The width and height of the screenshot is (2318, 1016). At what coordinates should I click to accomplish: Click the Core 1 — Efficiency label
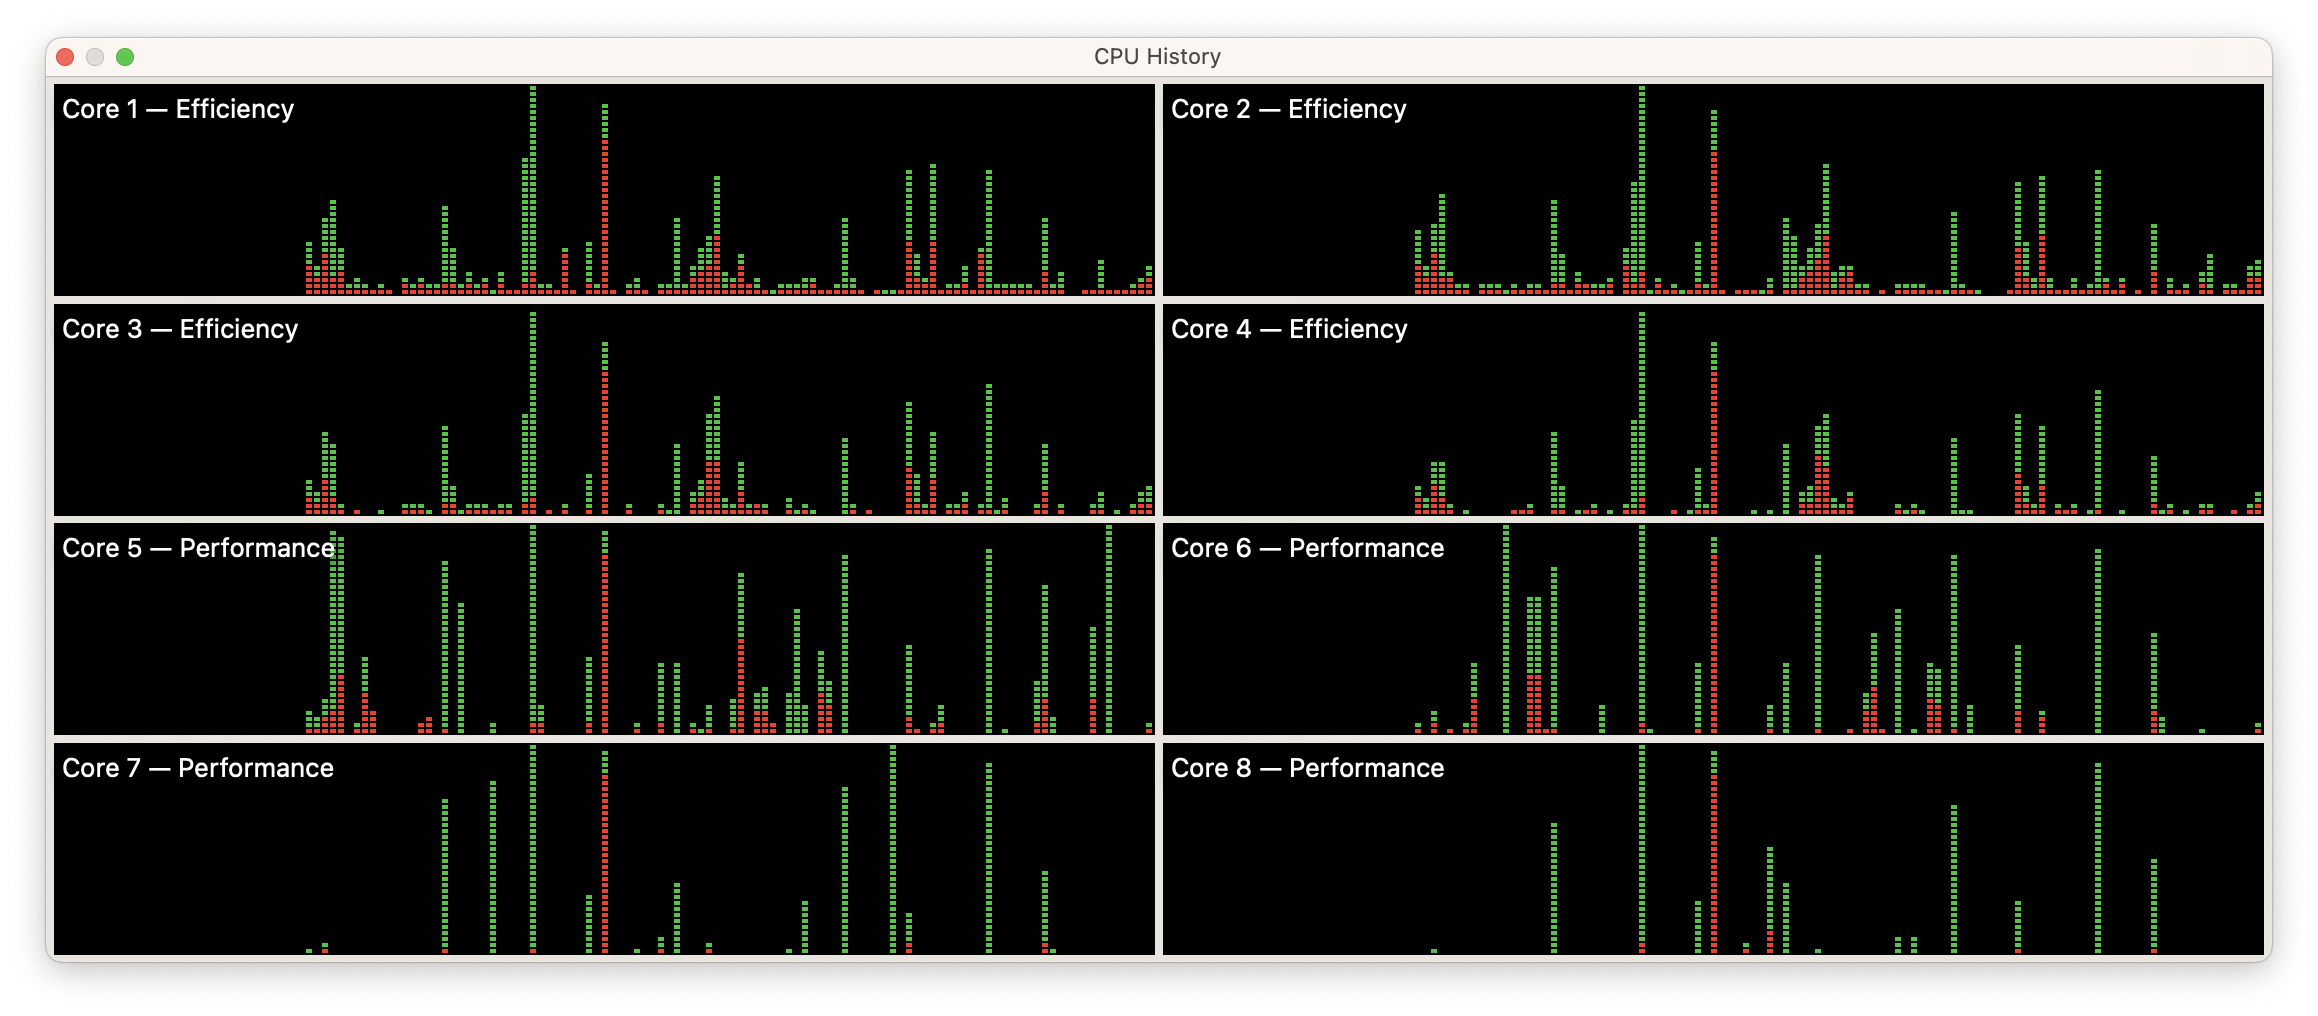(x=178, y=109)
